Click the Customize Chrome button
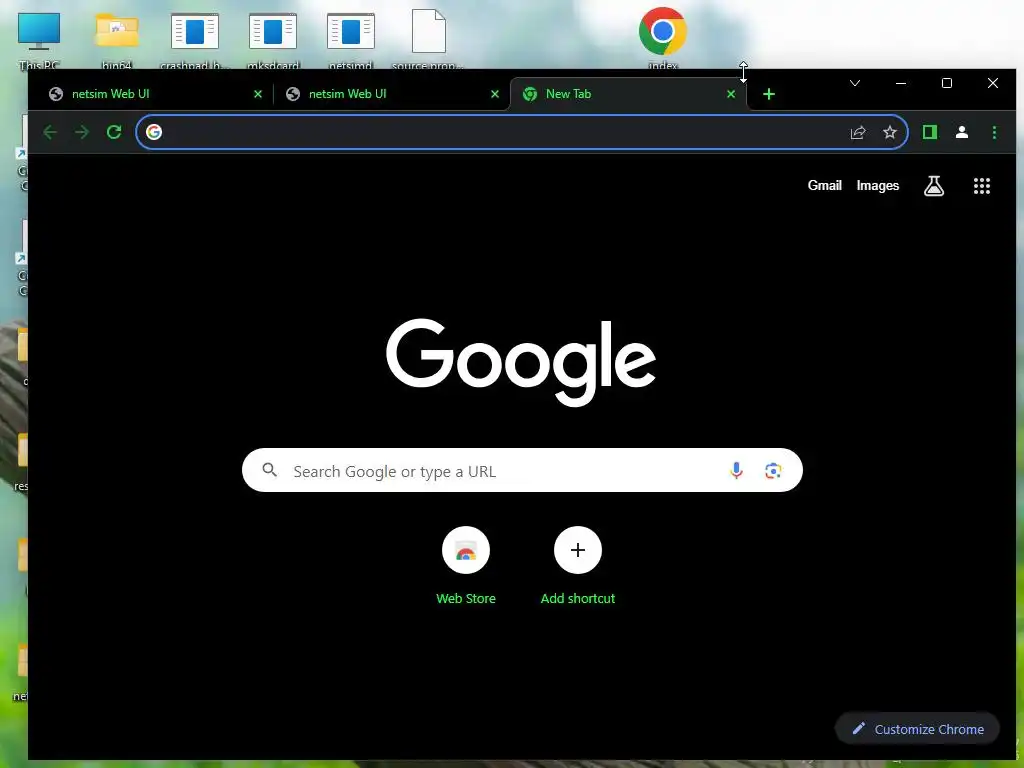 click(918, 729)
